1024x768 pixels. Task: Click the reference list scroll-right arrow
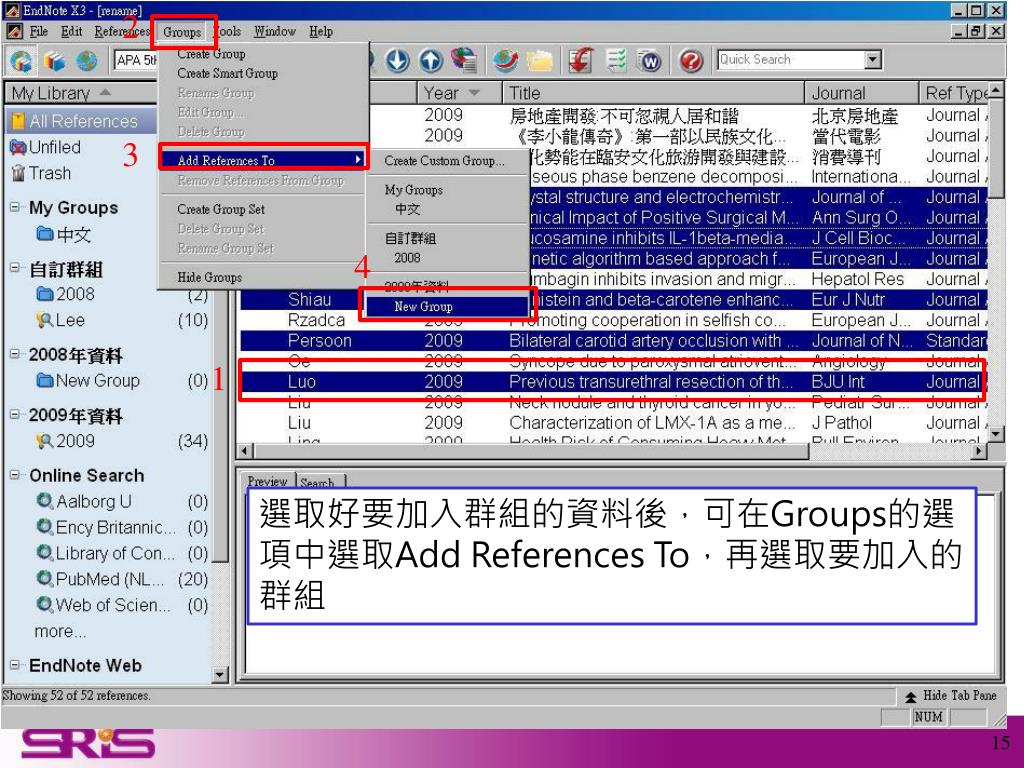pos(979,451)
